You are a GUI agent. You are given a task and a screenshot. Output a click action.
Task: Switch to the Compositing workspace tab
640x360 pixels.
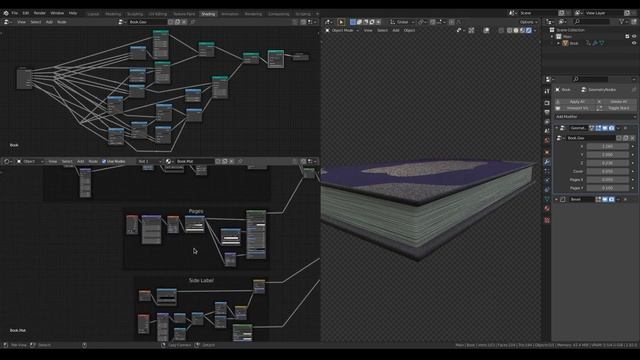tap(279, 14)
